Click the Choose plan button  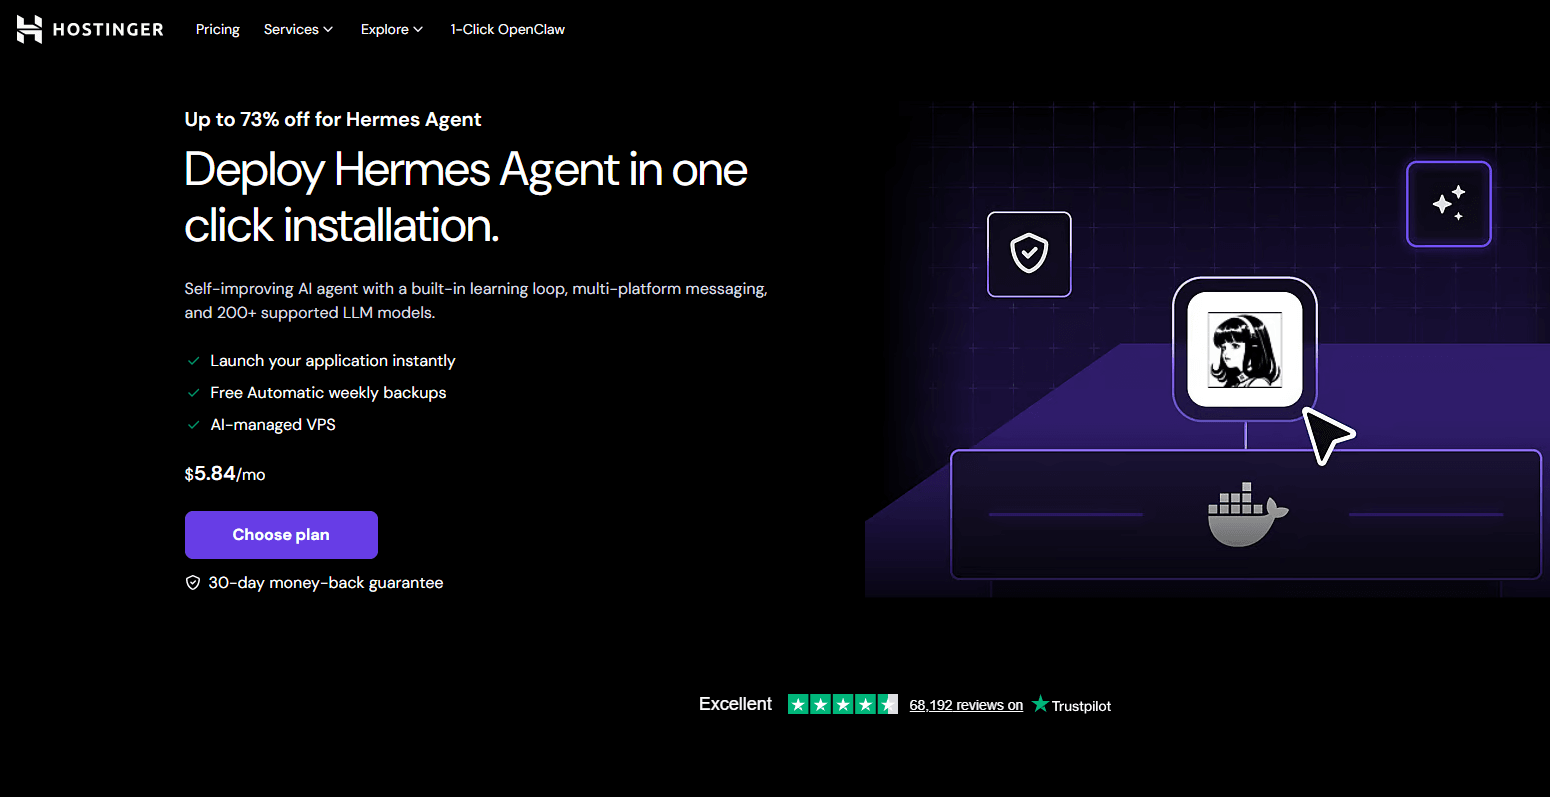pos(281,535)
